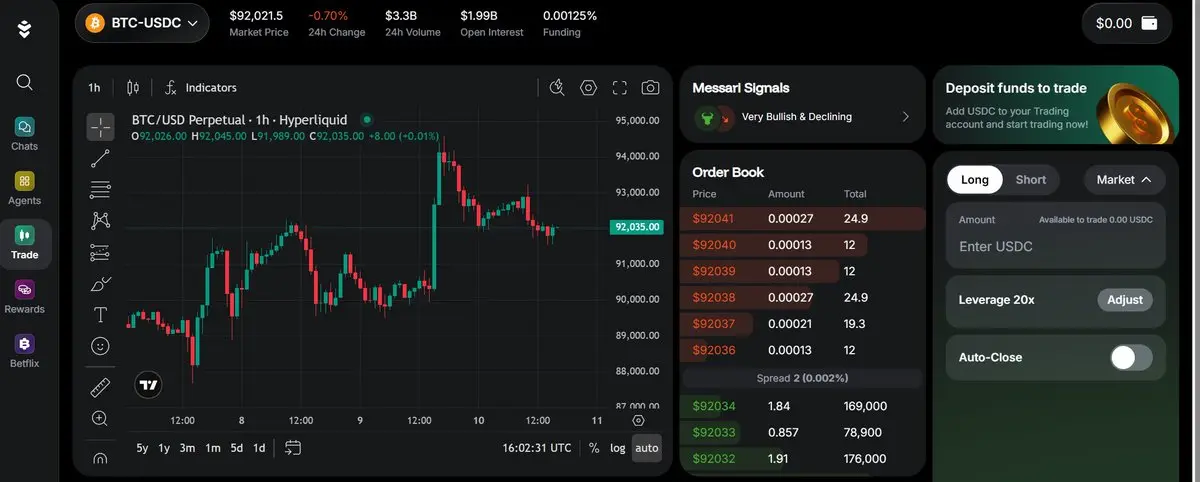Toggle auto scale on chart

pyautogui.click(x=647, y=448)
